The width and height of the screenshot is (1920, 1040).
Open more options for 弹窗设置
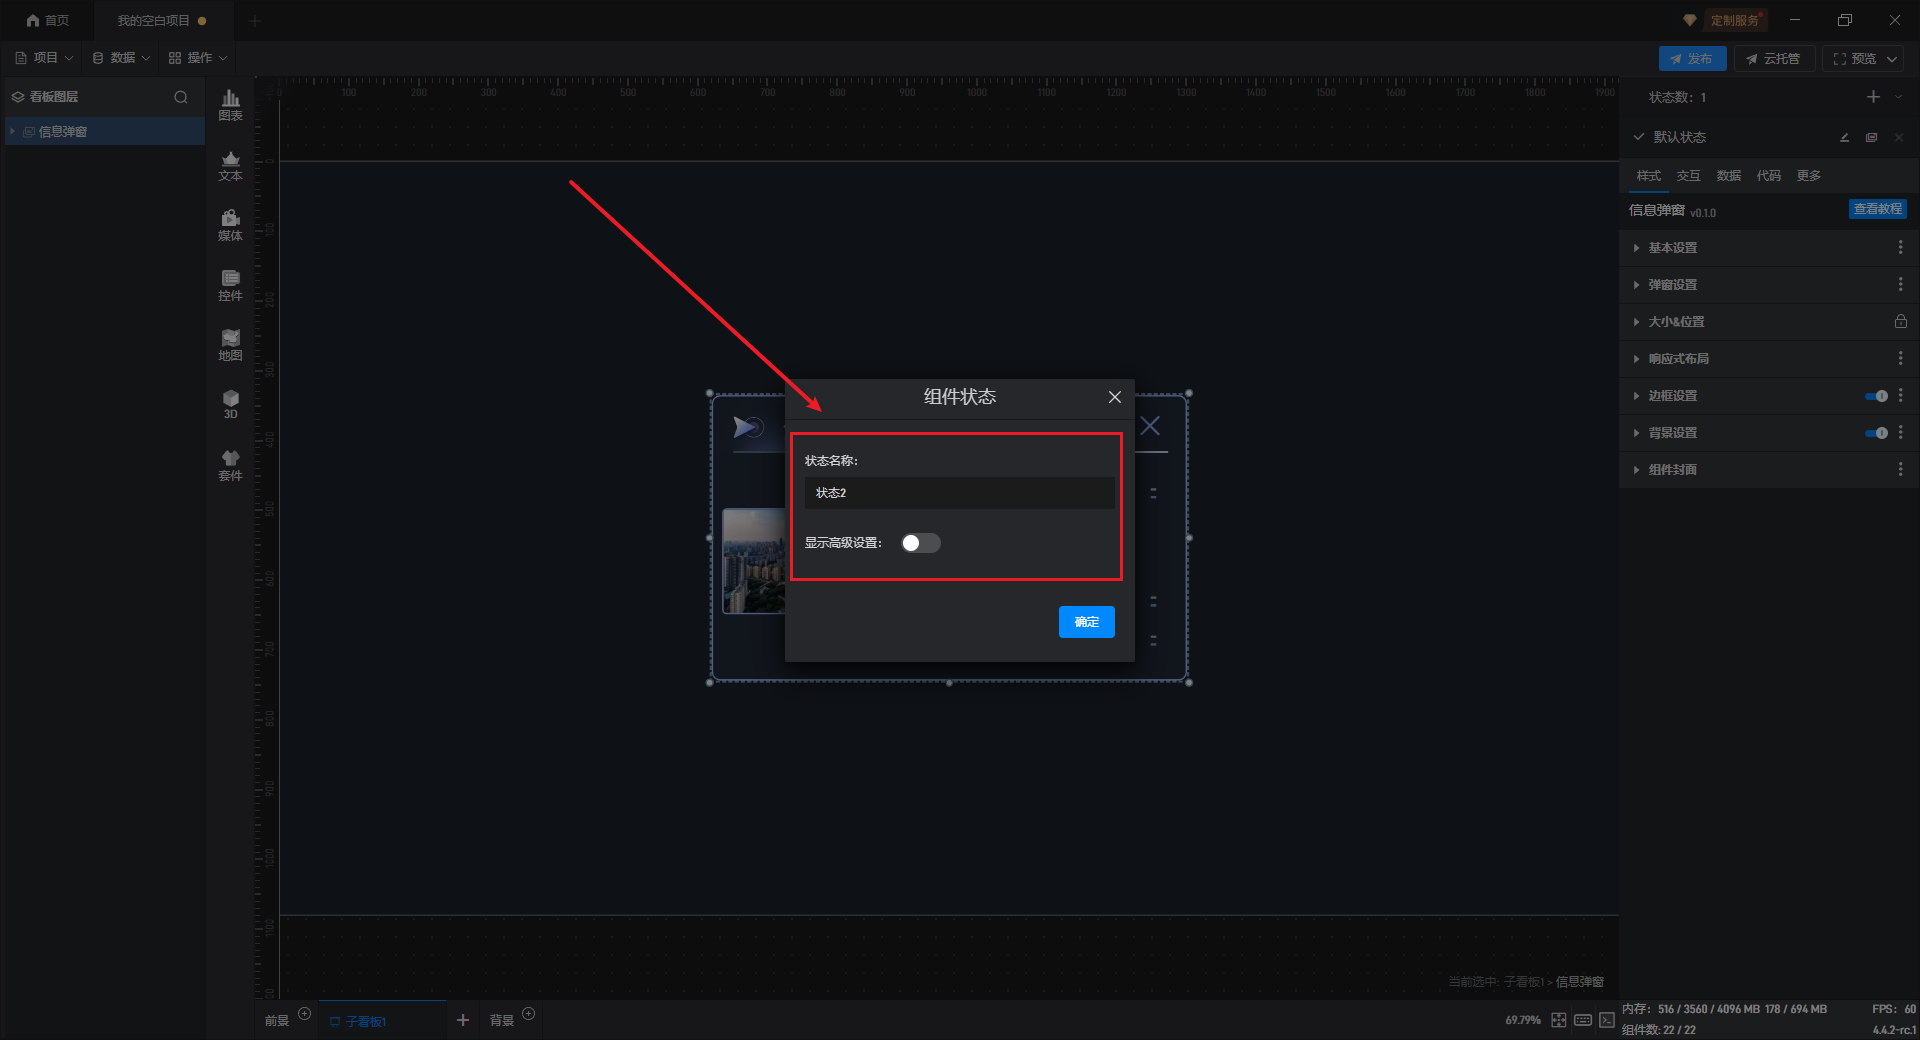pyautogui.click(x=1900, y=284)
